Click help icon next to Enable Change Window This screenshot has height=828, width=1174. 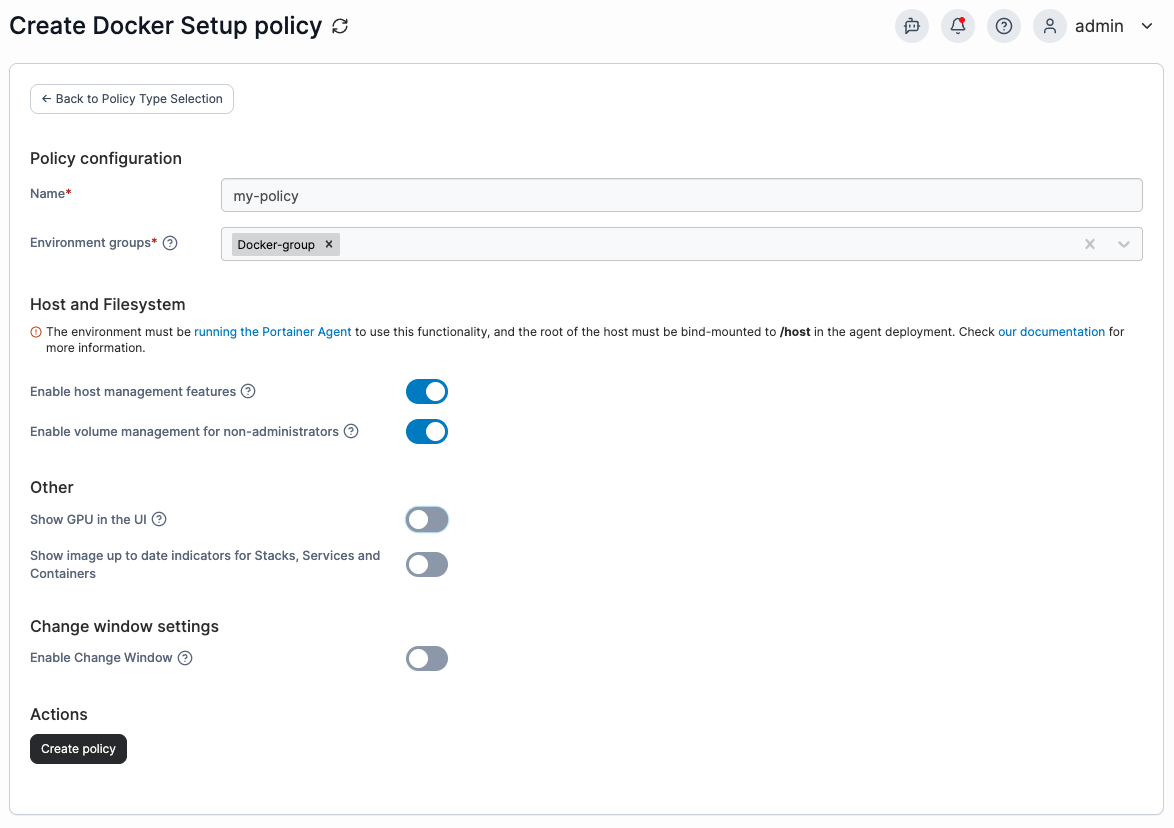185,658
